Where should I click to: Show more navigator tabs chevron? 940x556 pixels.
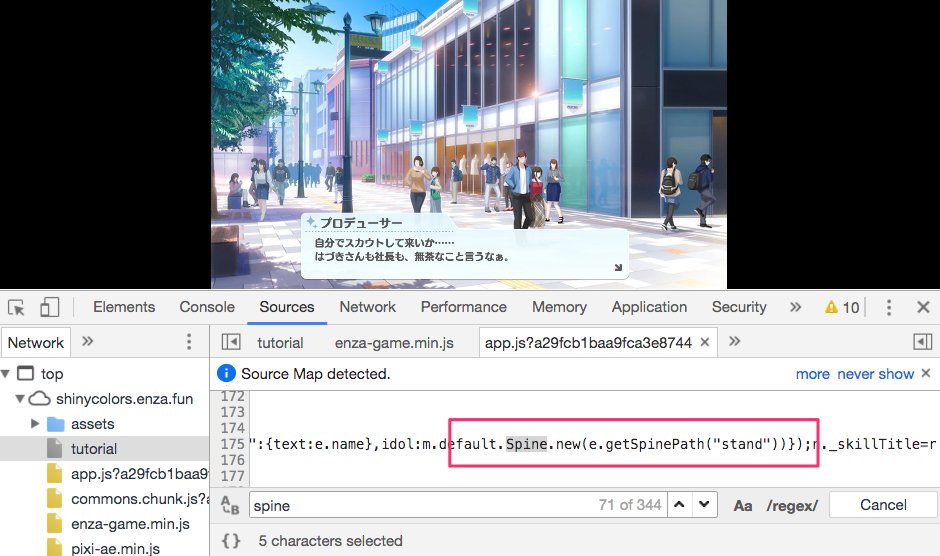click(88, 341)
